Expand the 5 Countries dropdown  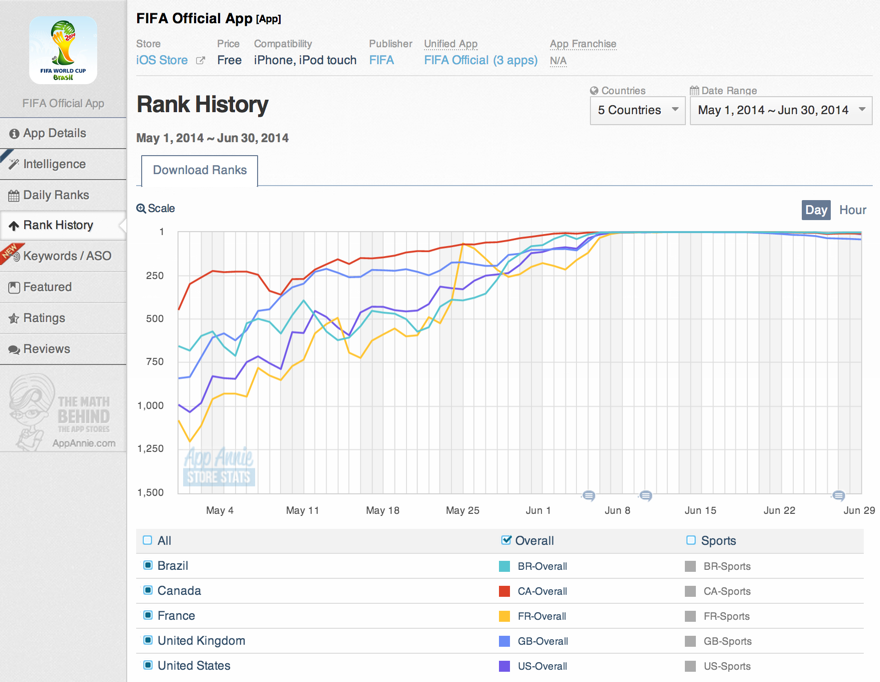638,110
